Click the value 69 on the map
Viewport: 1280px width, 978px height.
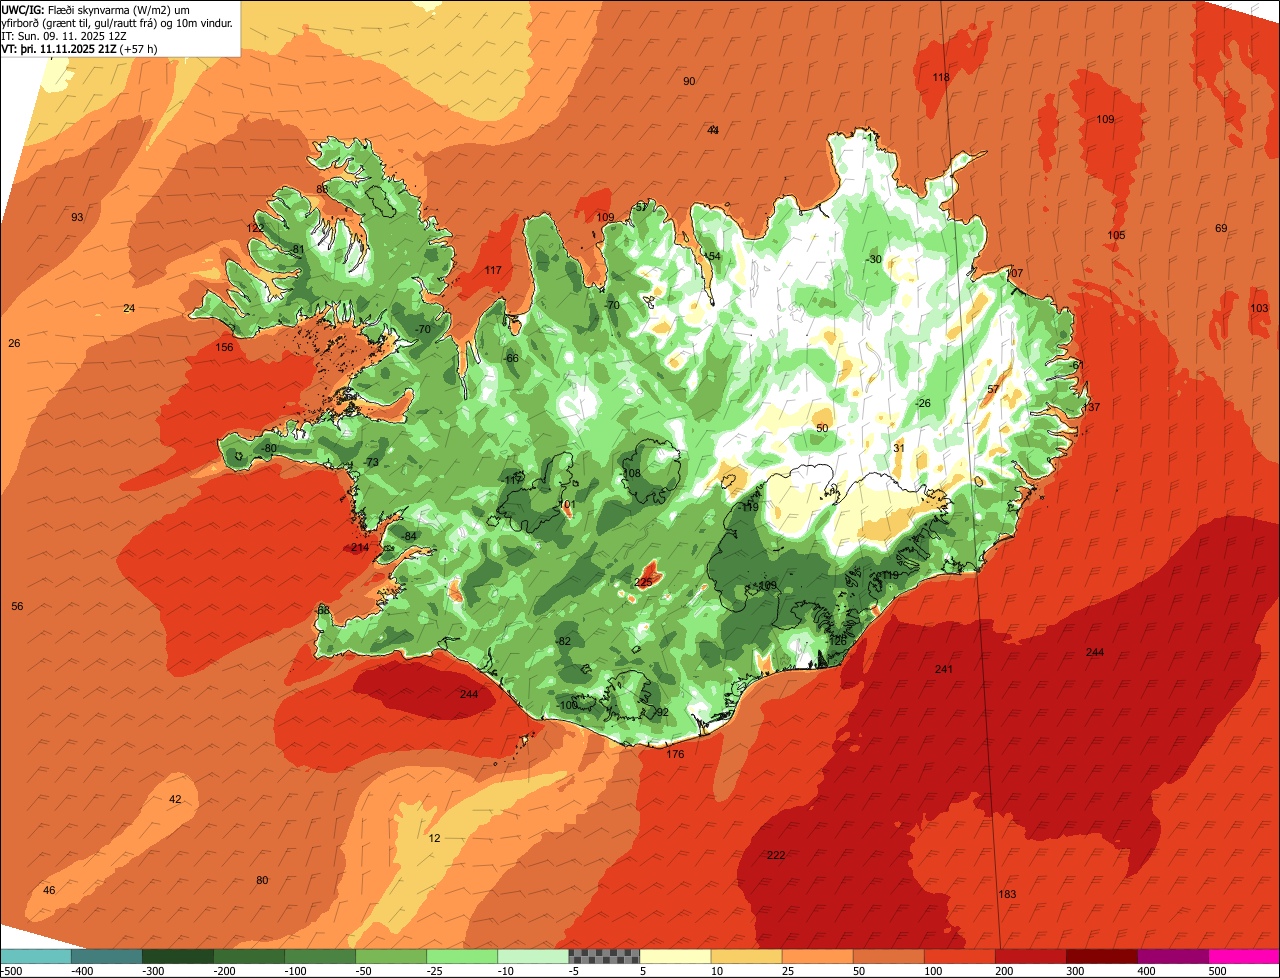pyautogui.click(x=1221, y=228)
